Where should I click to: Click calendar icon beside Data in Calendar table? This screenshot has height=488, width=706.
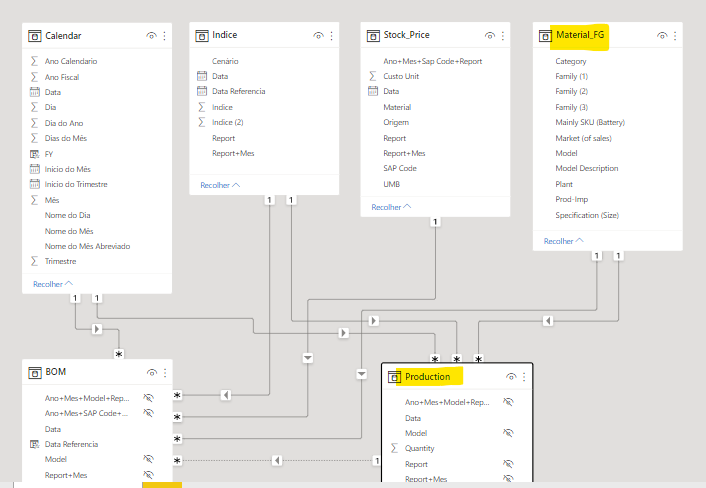tap(35, 92)
